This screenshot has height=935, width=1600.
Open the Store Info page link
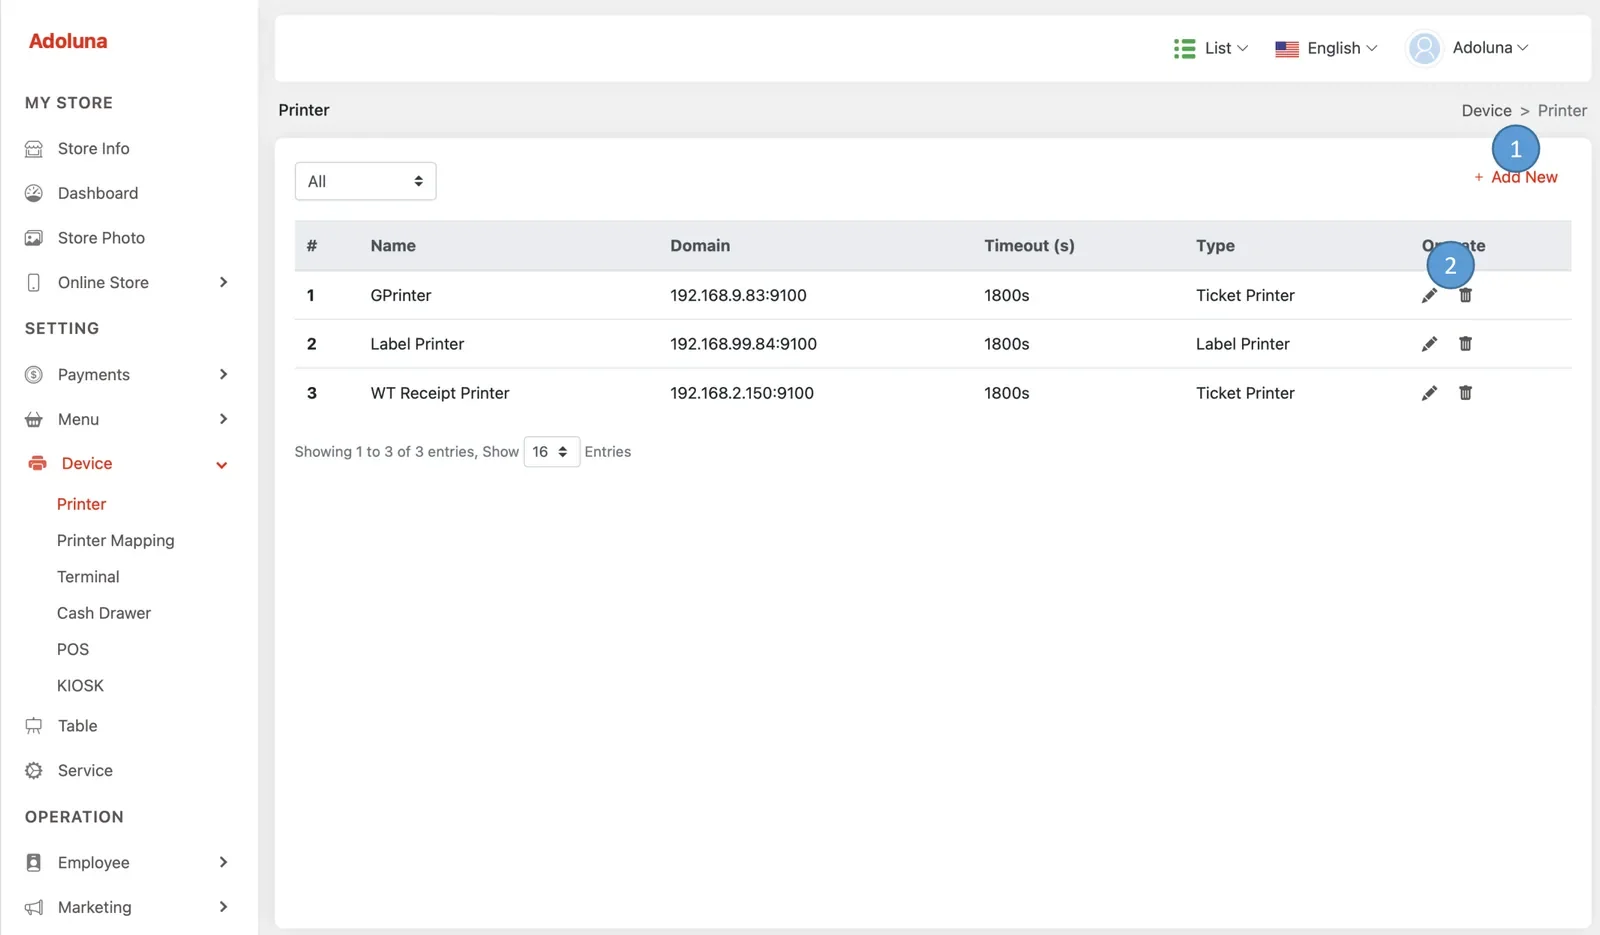pos(94,149)
